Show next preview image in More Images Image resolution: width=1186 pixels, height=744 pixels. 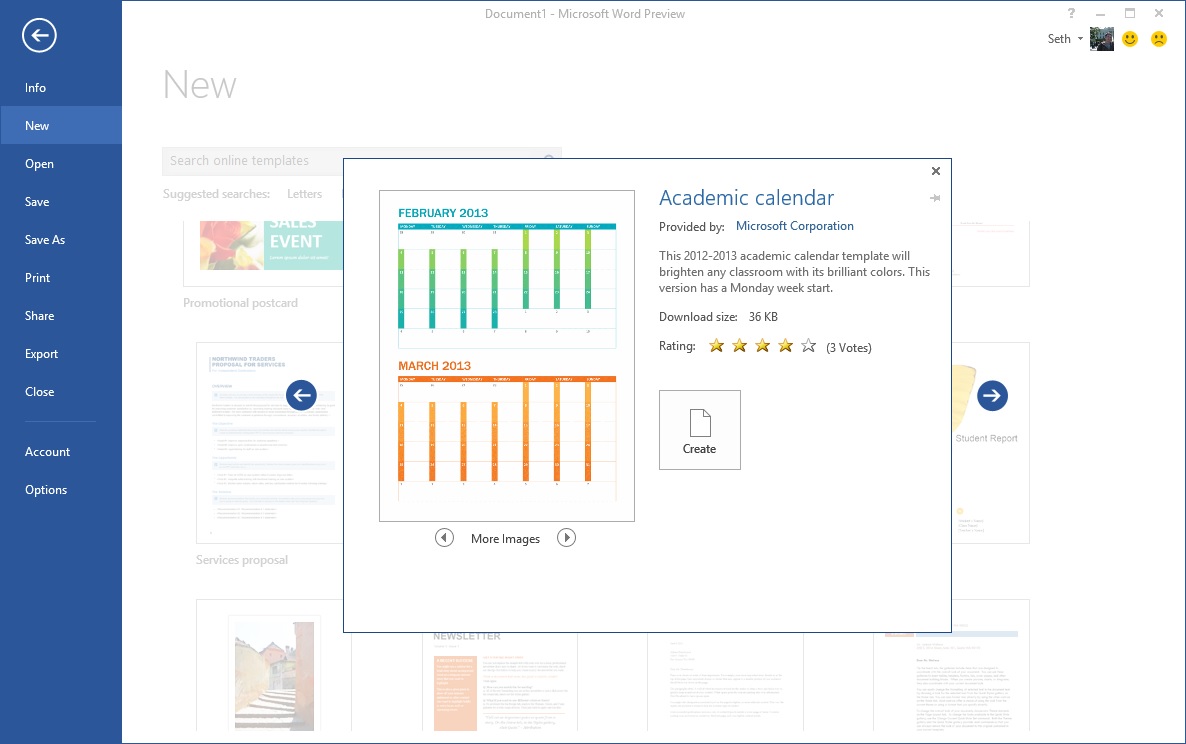tap(566, 538)
